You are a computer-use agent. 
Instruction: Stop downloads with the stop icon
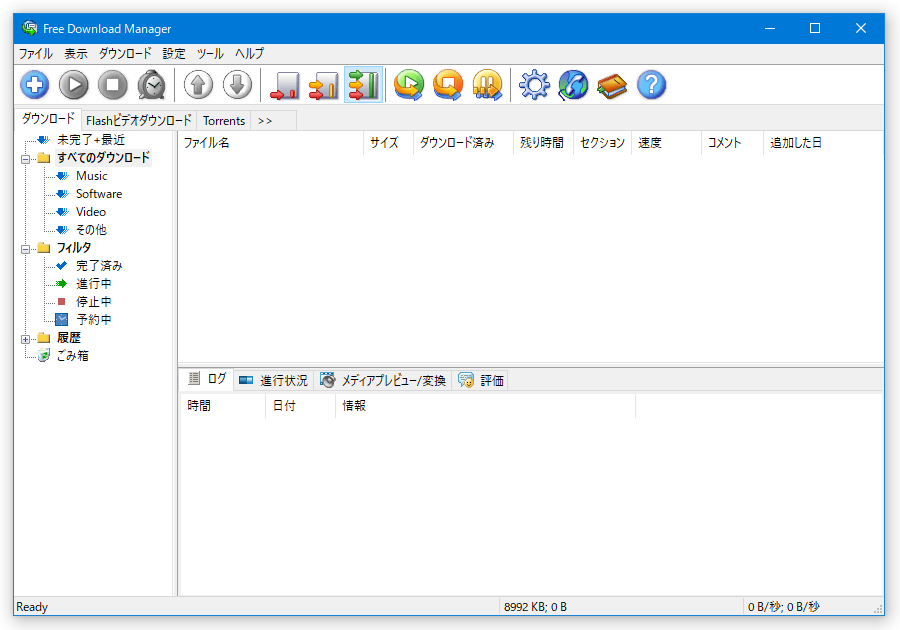coord(112,85)
